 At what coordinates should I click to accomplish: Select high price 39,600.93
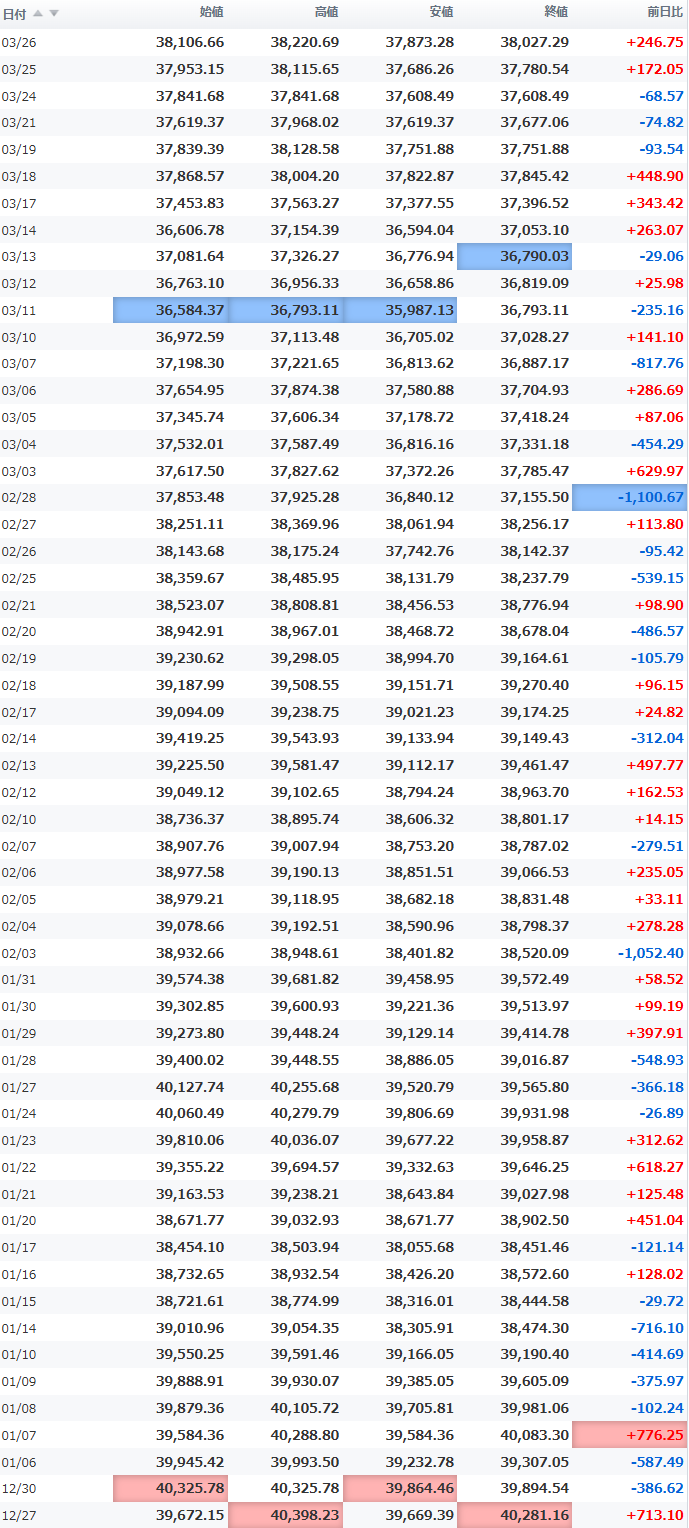pos(305,1006)
